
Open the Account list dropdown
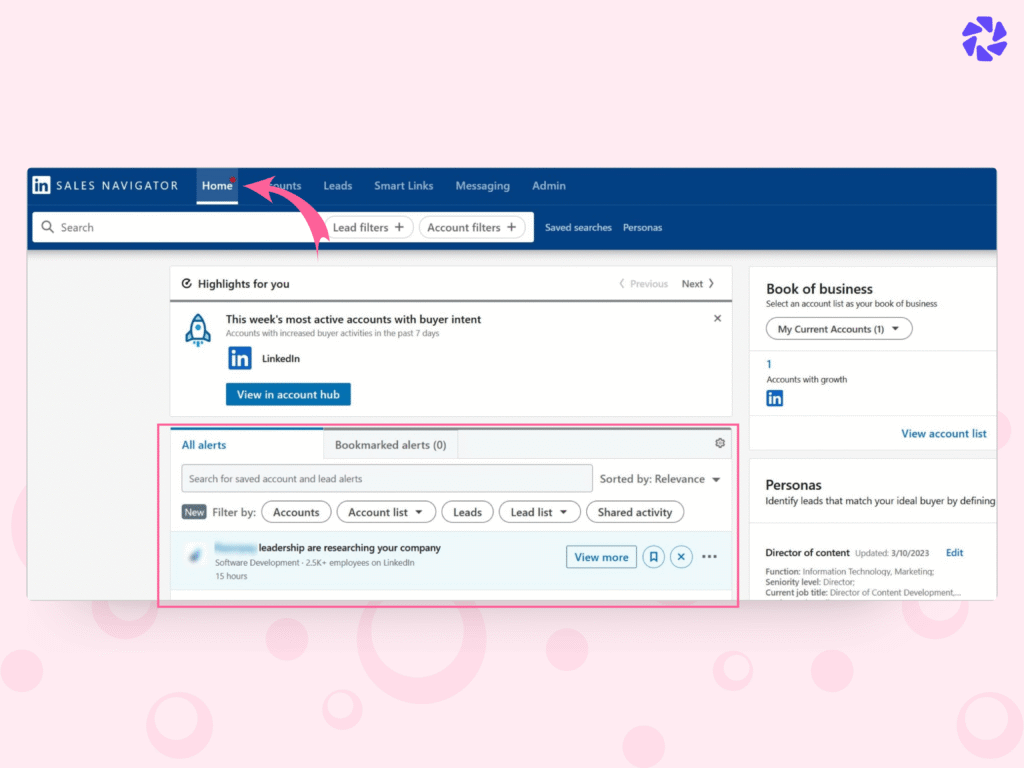click(386, 511)
